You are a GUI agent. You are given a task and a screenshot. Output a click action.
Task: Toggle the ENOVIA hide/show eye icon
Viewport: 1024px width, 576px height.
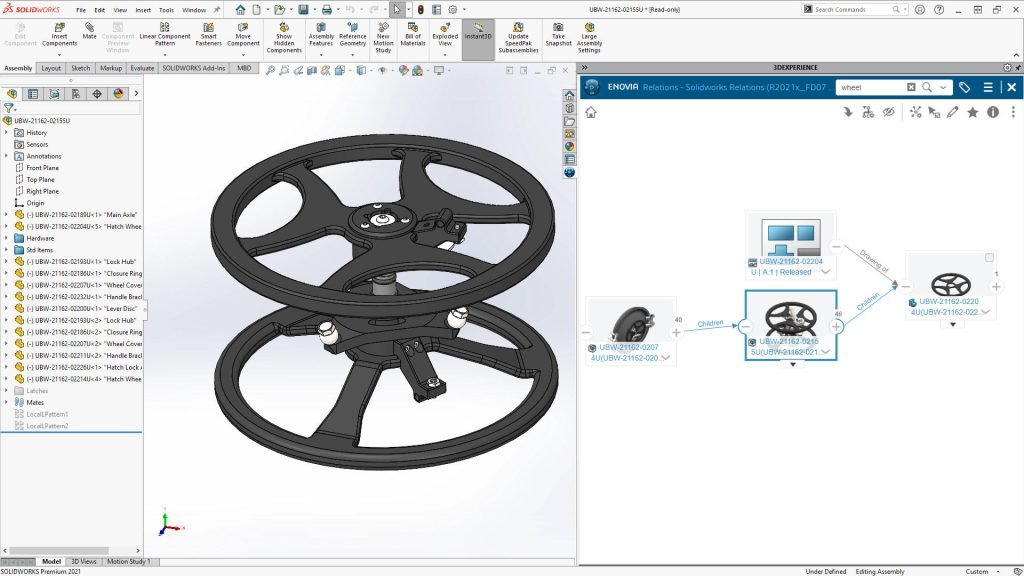(889, 112)
